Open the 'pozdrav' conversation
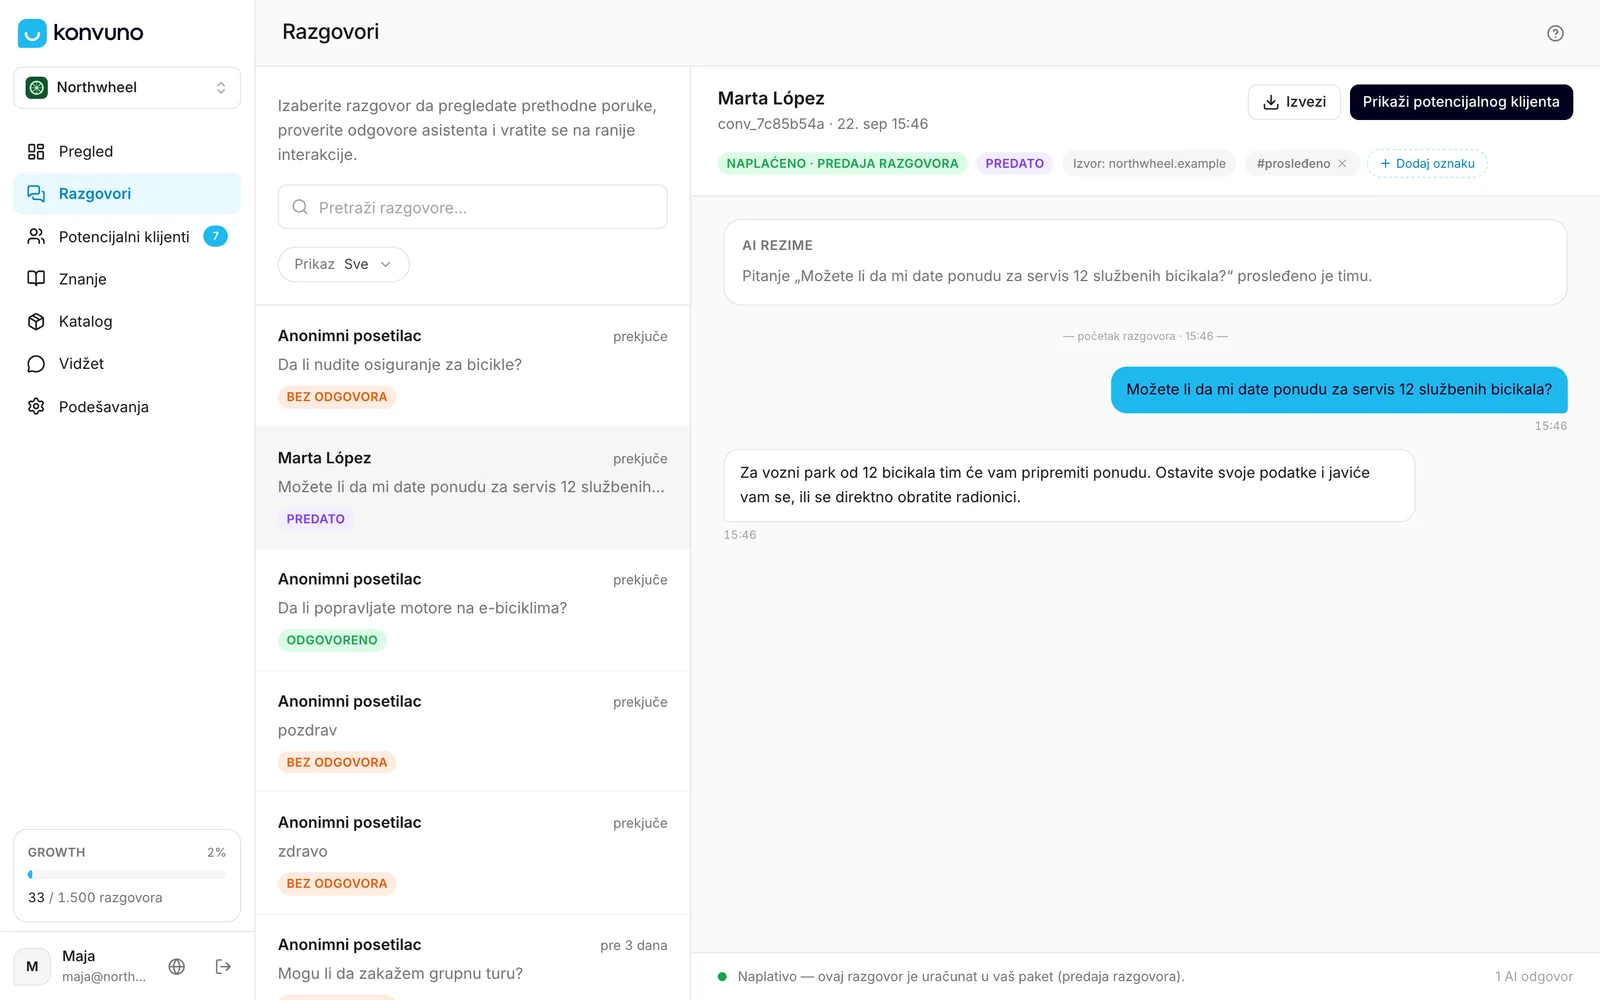 click(x=472, y=732)
